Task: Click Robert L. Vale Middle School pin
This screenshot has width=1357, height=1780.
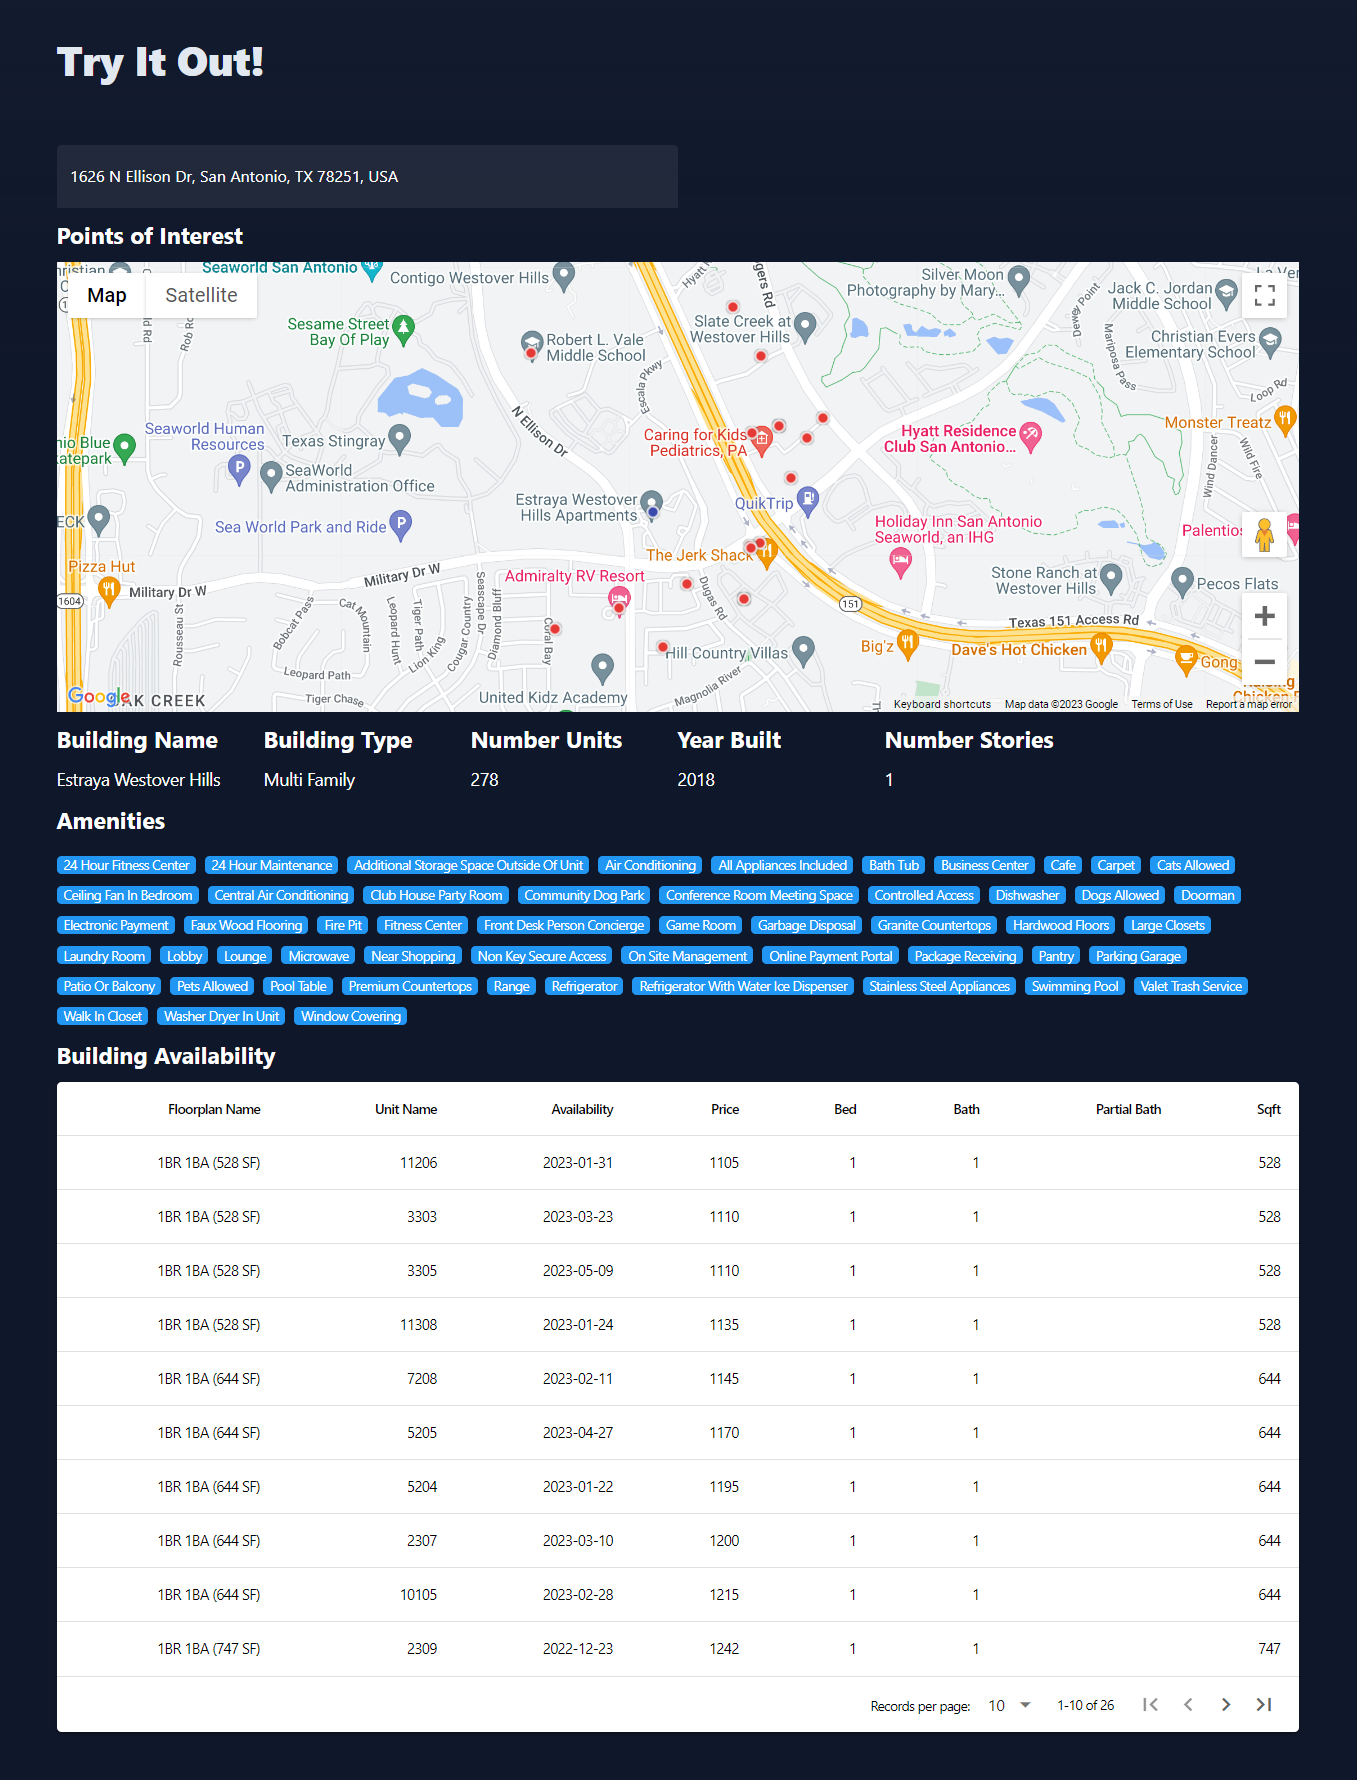Action: coord(532,346)
